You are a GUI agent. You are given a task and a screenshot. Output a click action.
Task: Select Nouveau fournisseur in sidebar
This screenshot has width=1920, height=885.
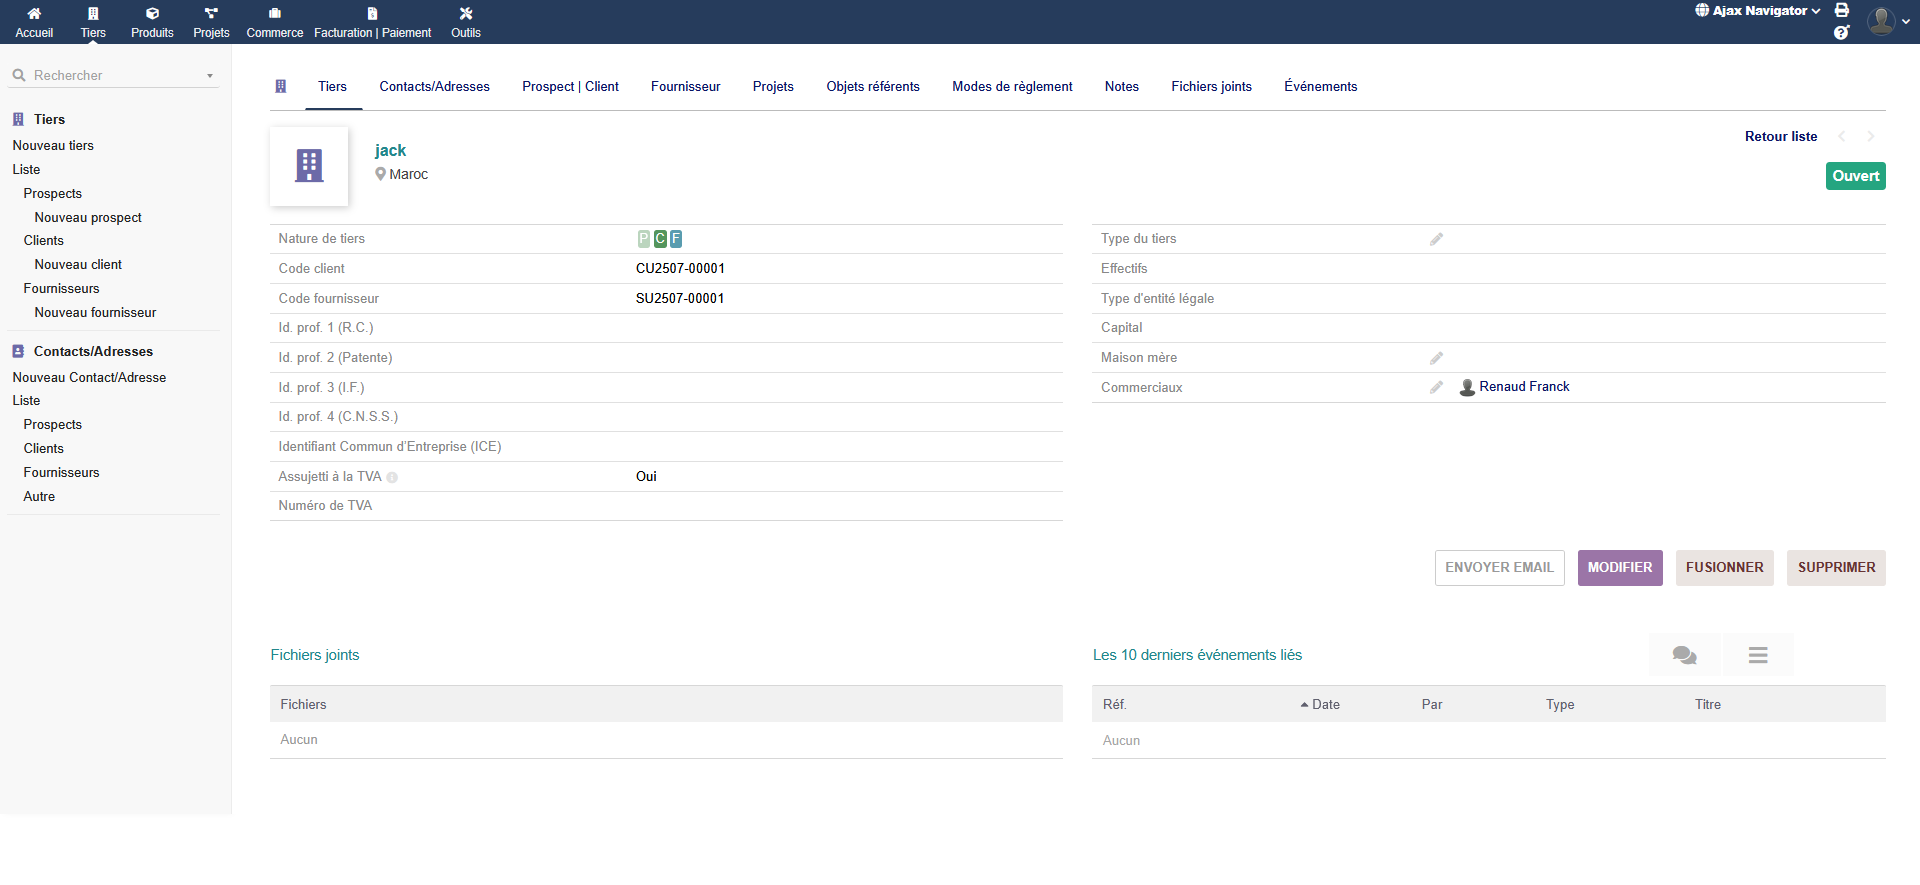(95, 313)
